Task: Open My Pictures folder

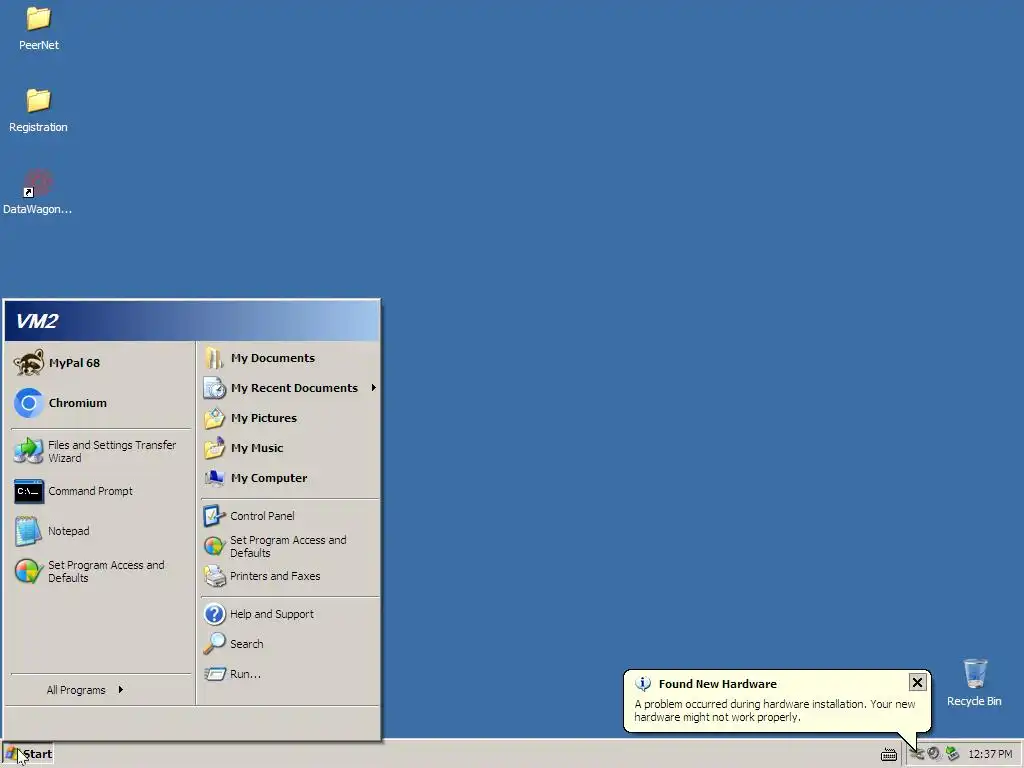Action: [x=290, y=418]
